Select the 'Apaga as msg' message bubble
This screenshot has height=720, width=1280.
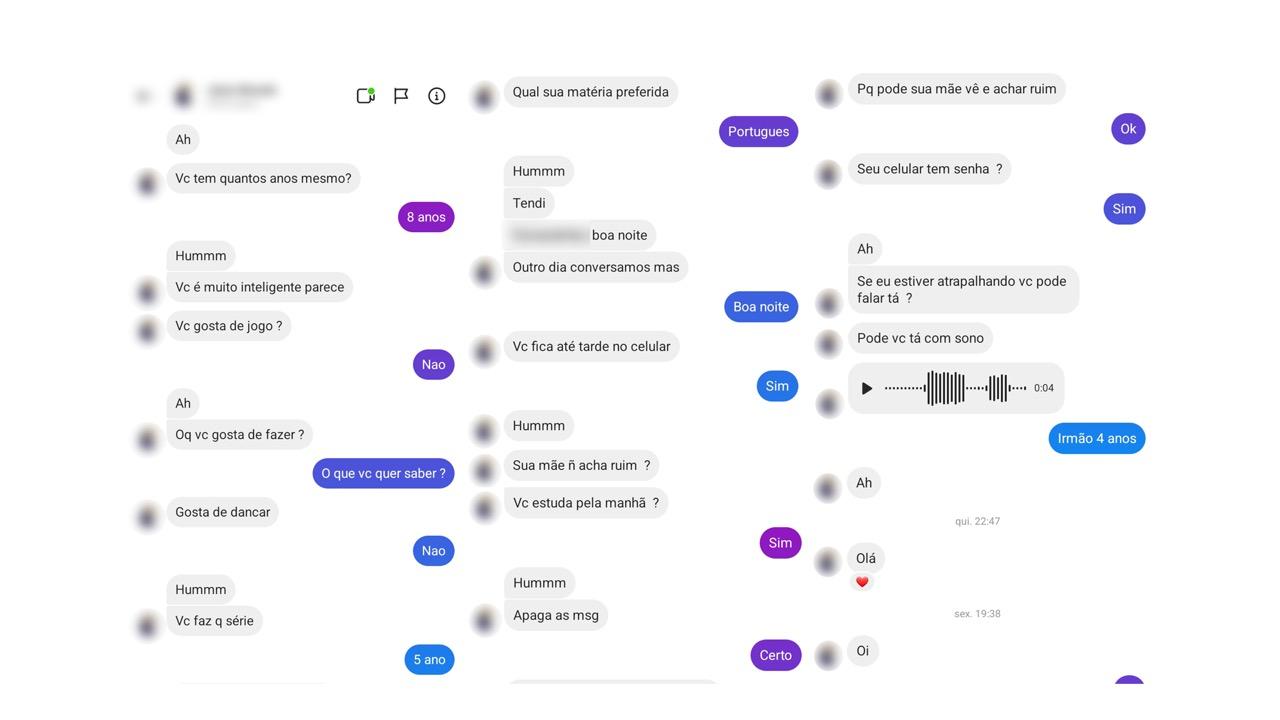click(556, 615)
